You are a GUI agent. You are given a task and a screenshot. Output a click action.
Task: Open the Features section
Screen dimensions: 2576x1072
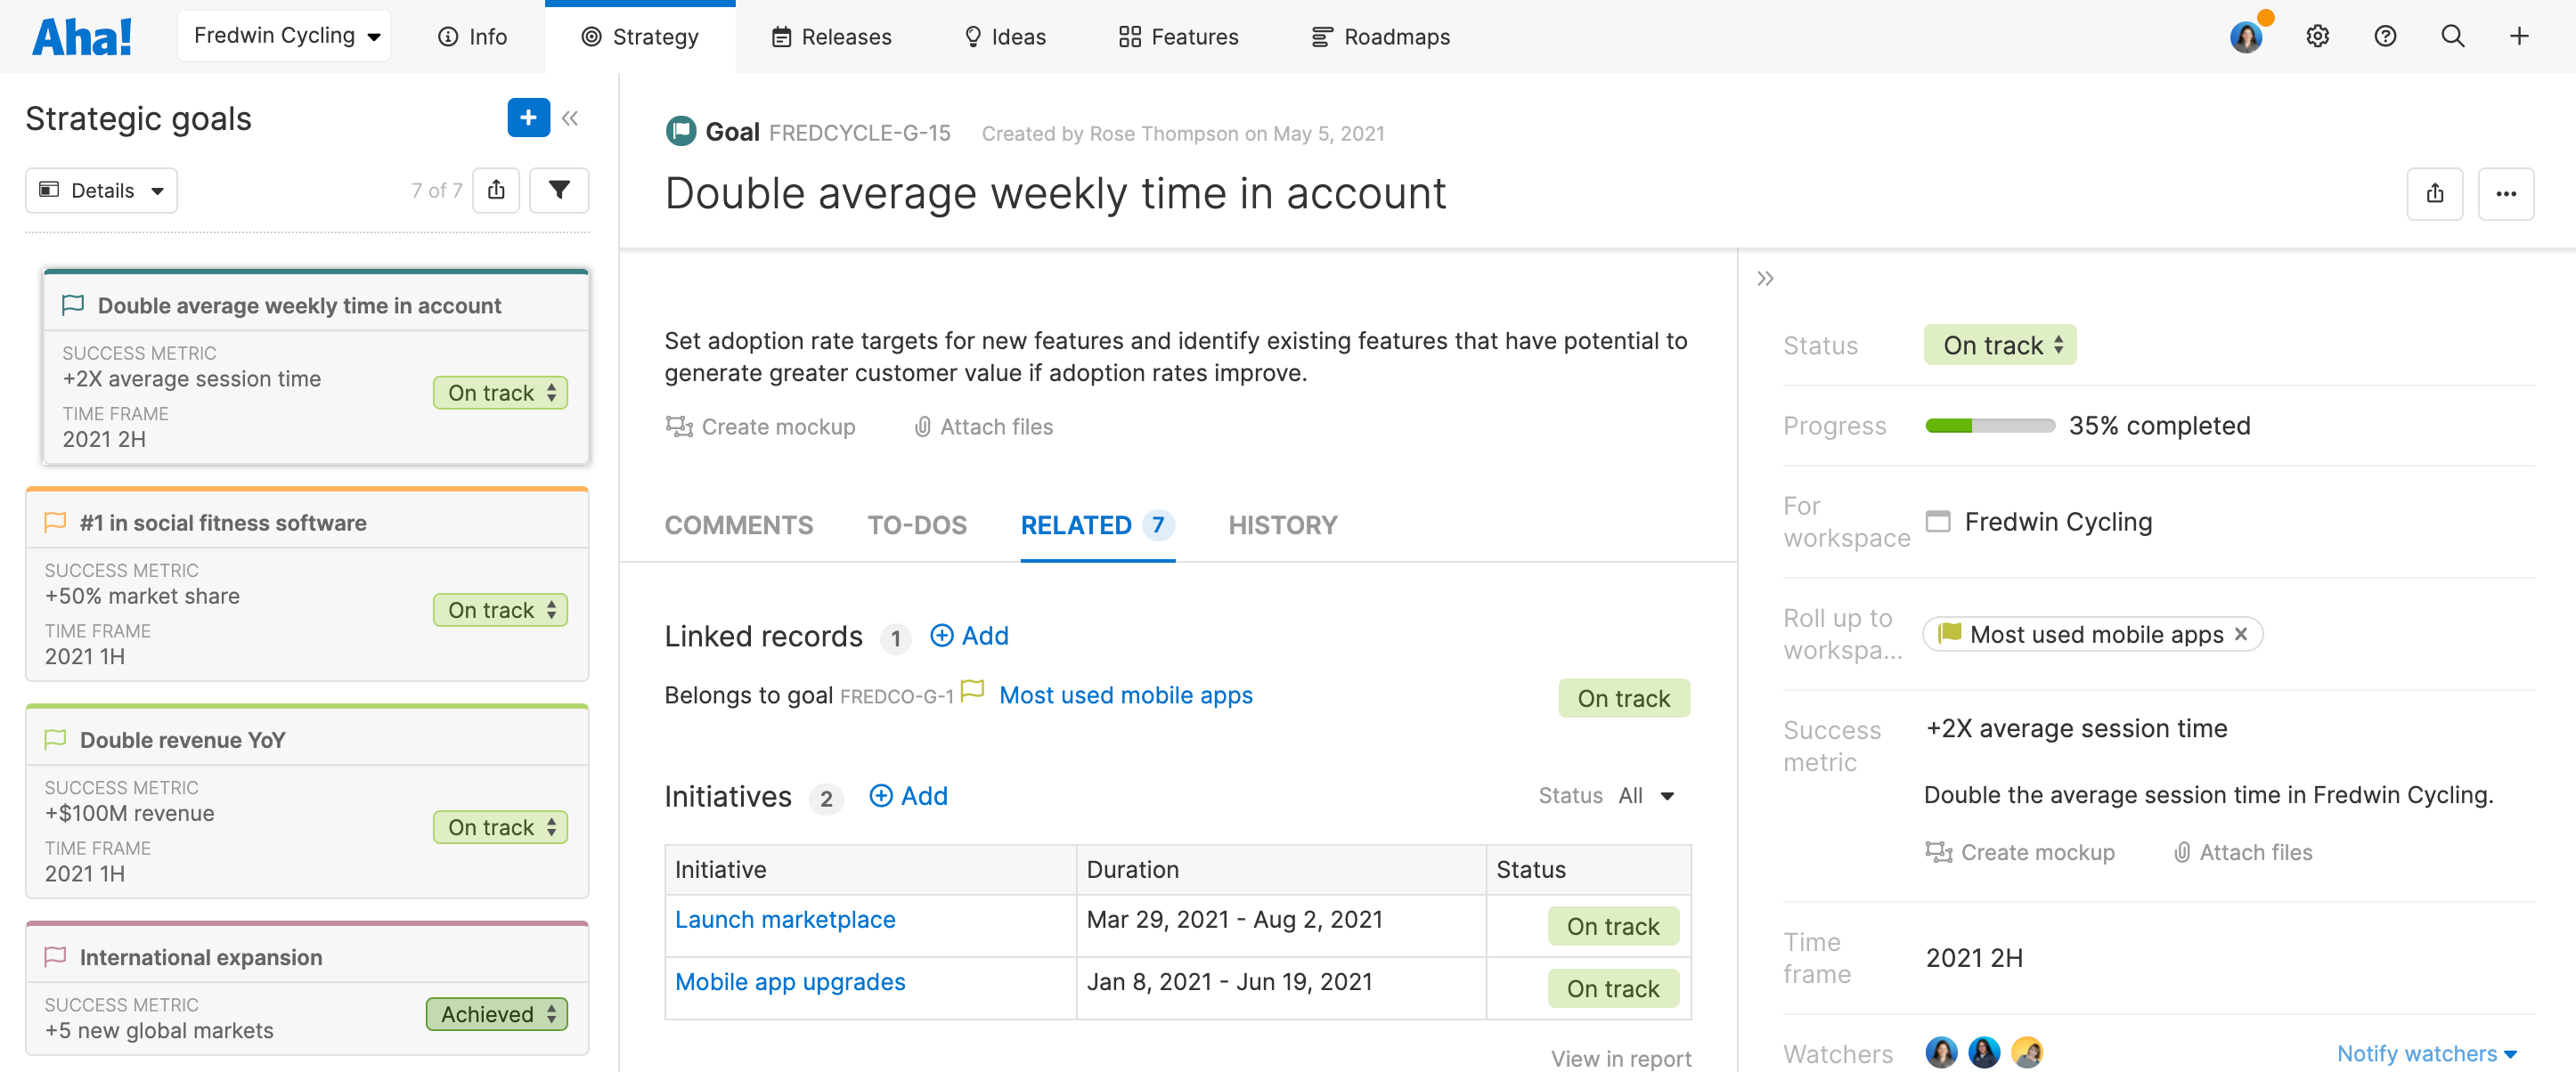point(1177,36)
